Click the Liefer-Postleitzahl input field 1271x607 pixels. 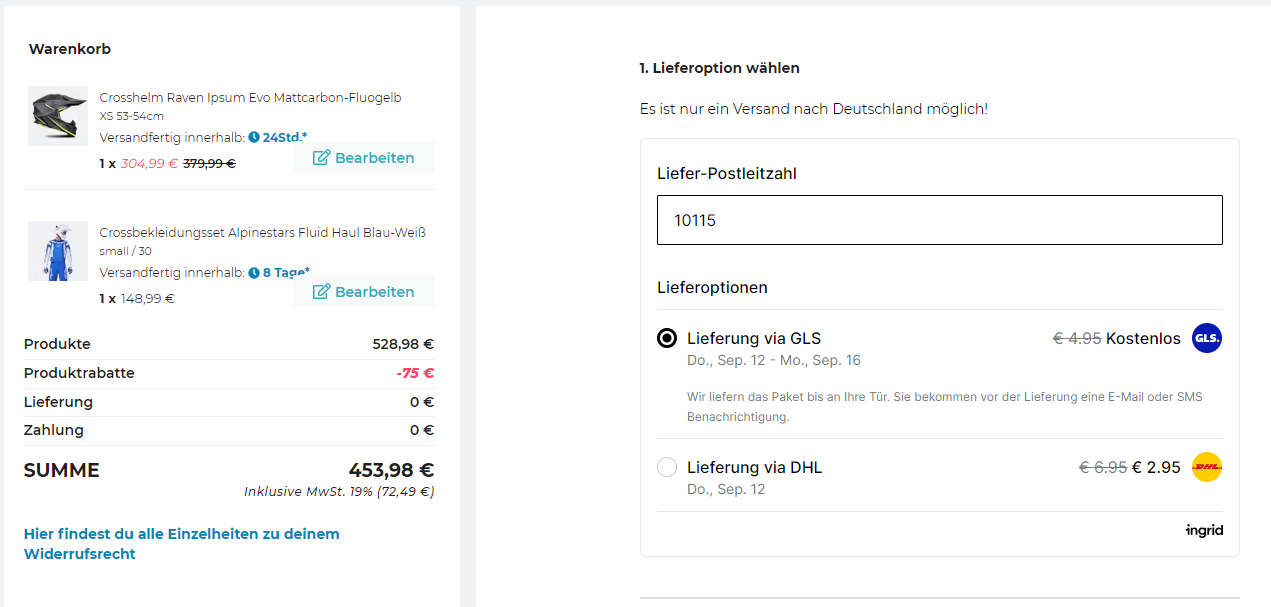(x=939, y=220)
